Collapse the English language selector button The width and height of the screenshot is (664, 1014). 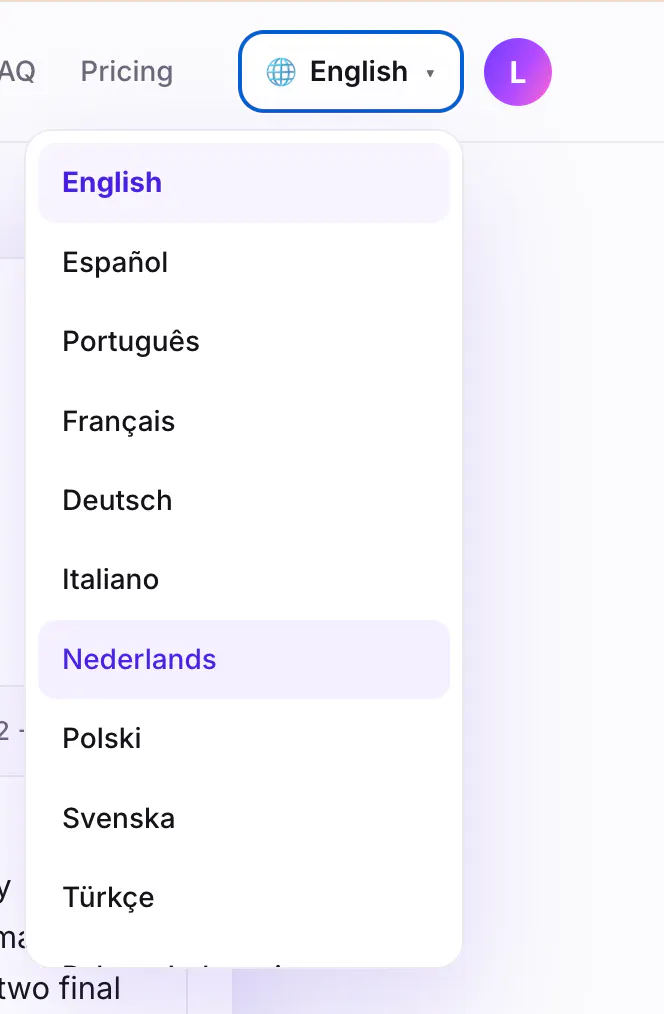[x=351, y=72]
